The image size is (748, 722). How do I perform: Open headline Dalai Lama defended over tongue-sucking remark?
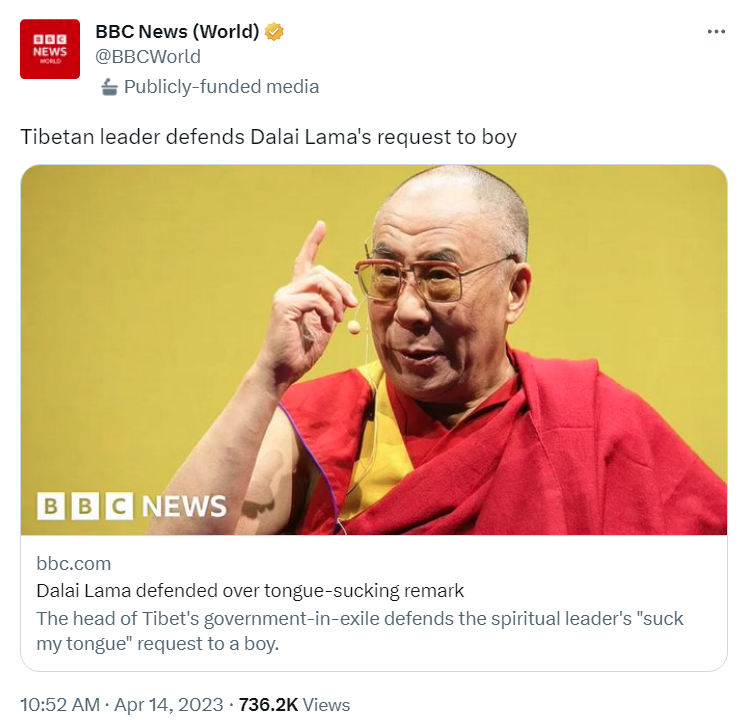tap(250, 591)
